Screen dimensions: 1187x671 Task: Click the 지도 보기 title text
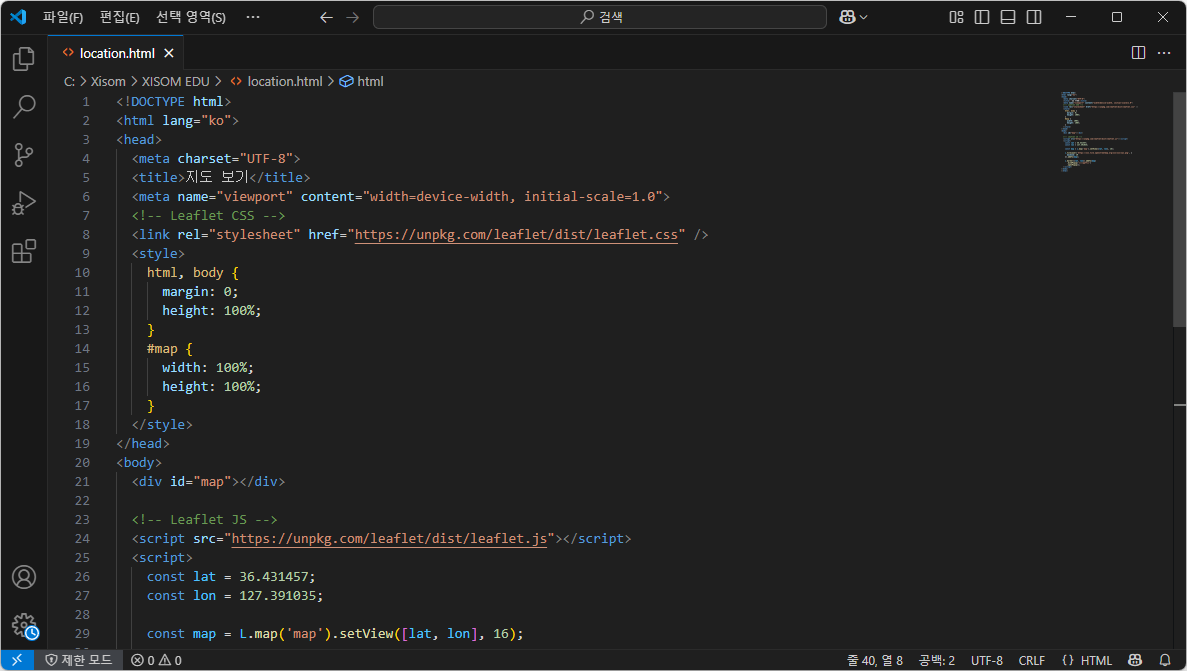[x=217, y=177]
